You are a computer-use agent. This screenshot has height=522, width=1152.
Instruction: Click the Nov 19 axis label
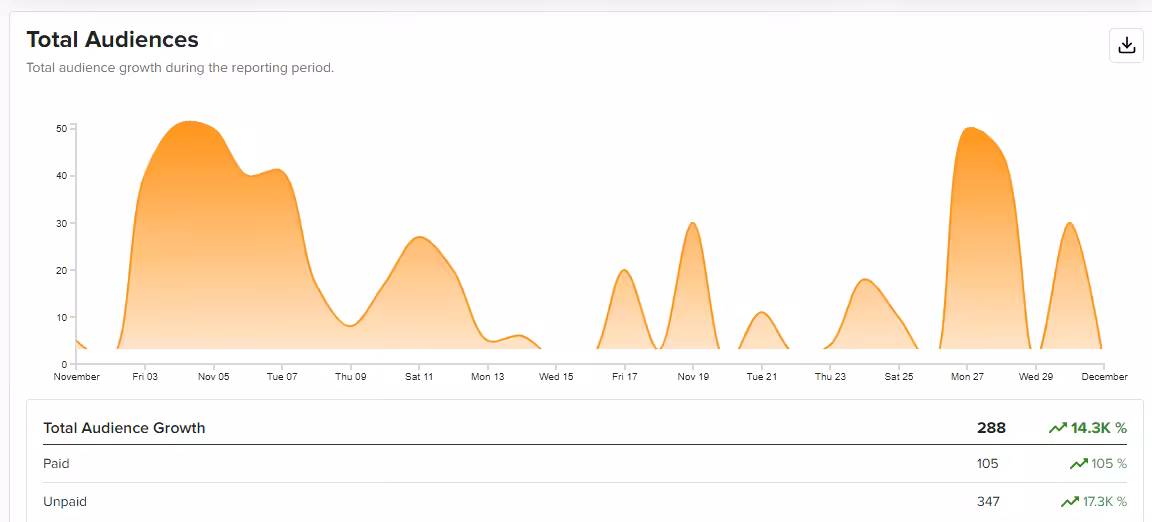point(693,376)
